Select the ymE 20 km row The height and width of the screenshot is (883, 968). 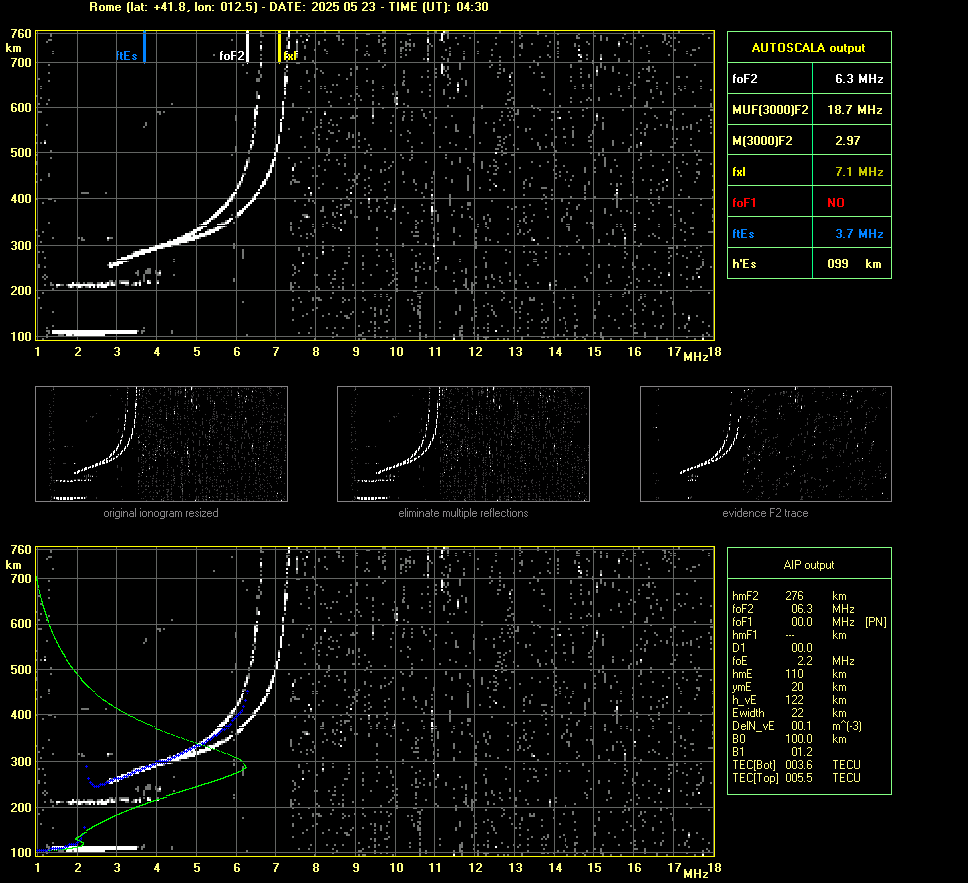click(789, 687)
